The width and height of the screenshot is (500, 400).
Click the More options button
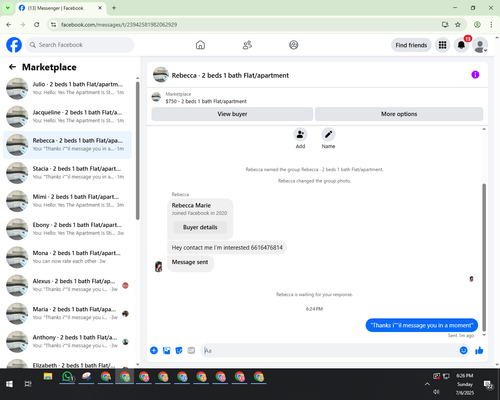399,114
